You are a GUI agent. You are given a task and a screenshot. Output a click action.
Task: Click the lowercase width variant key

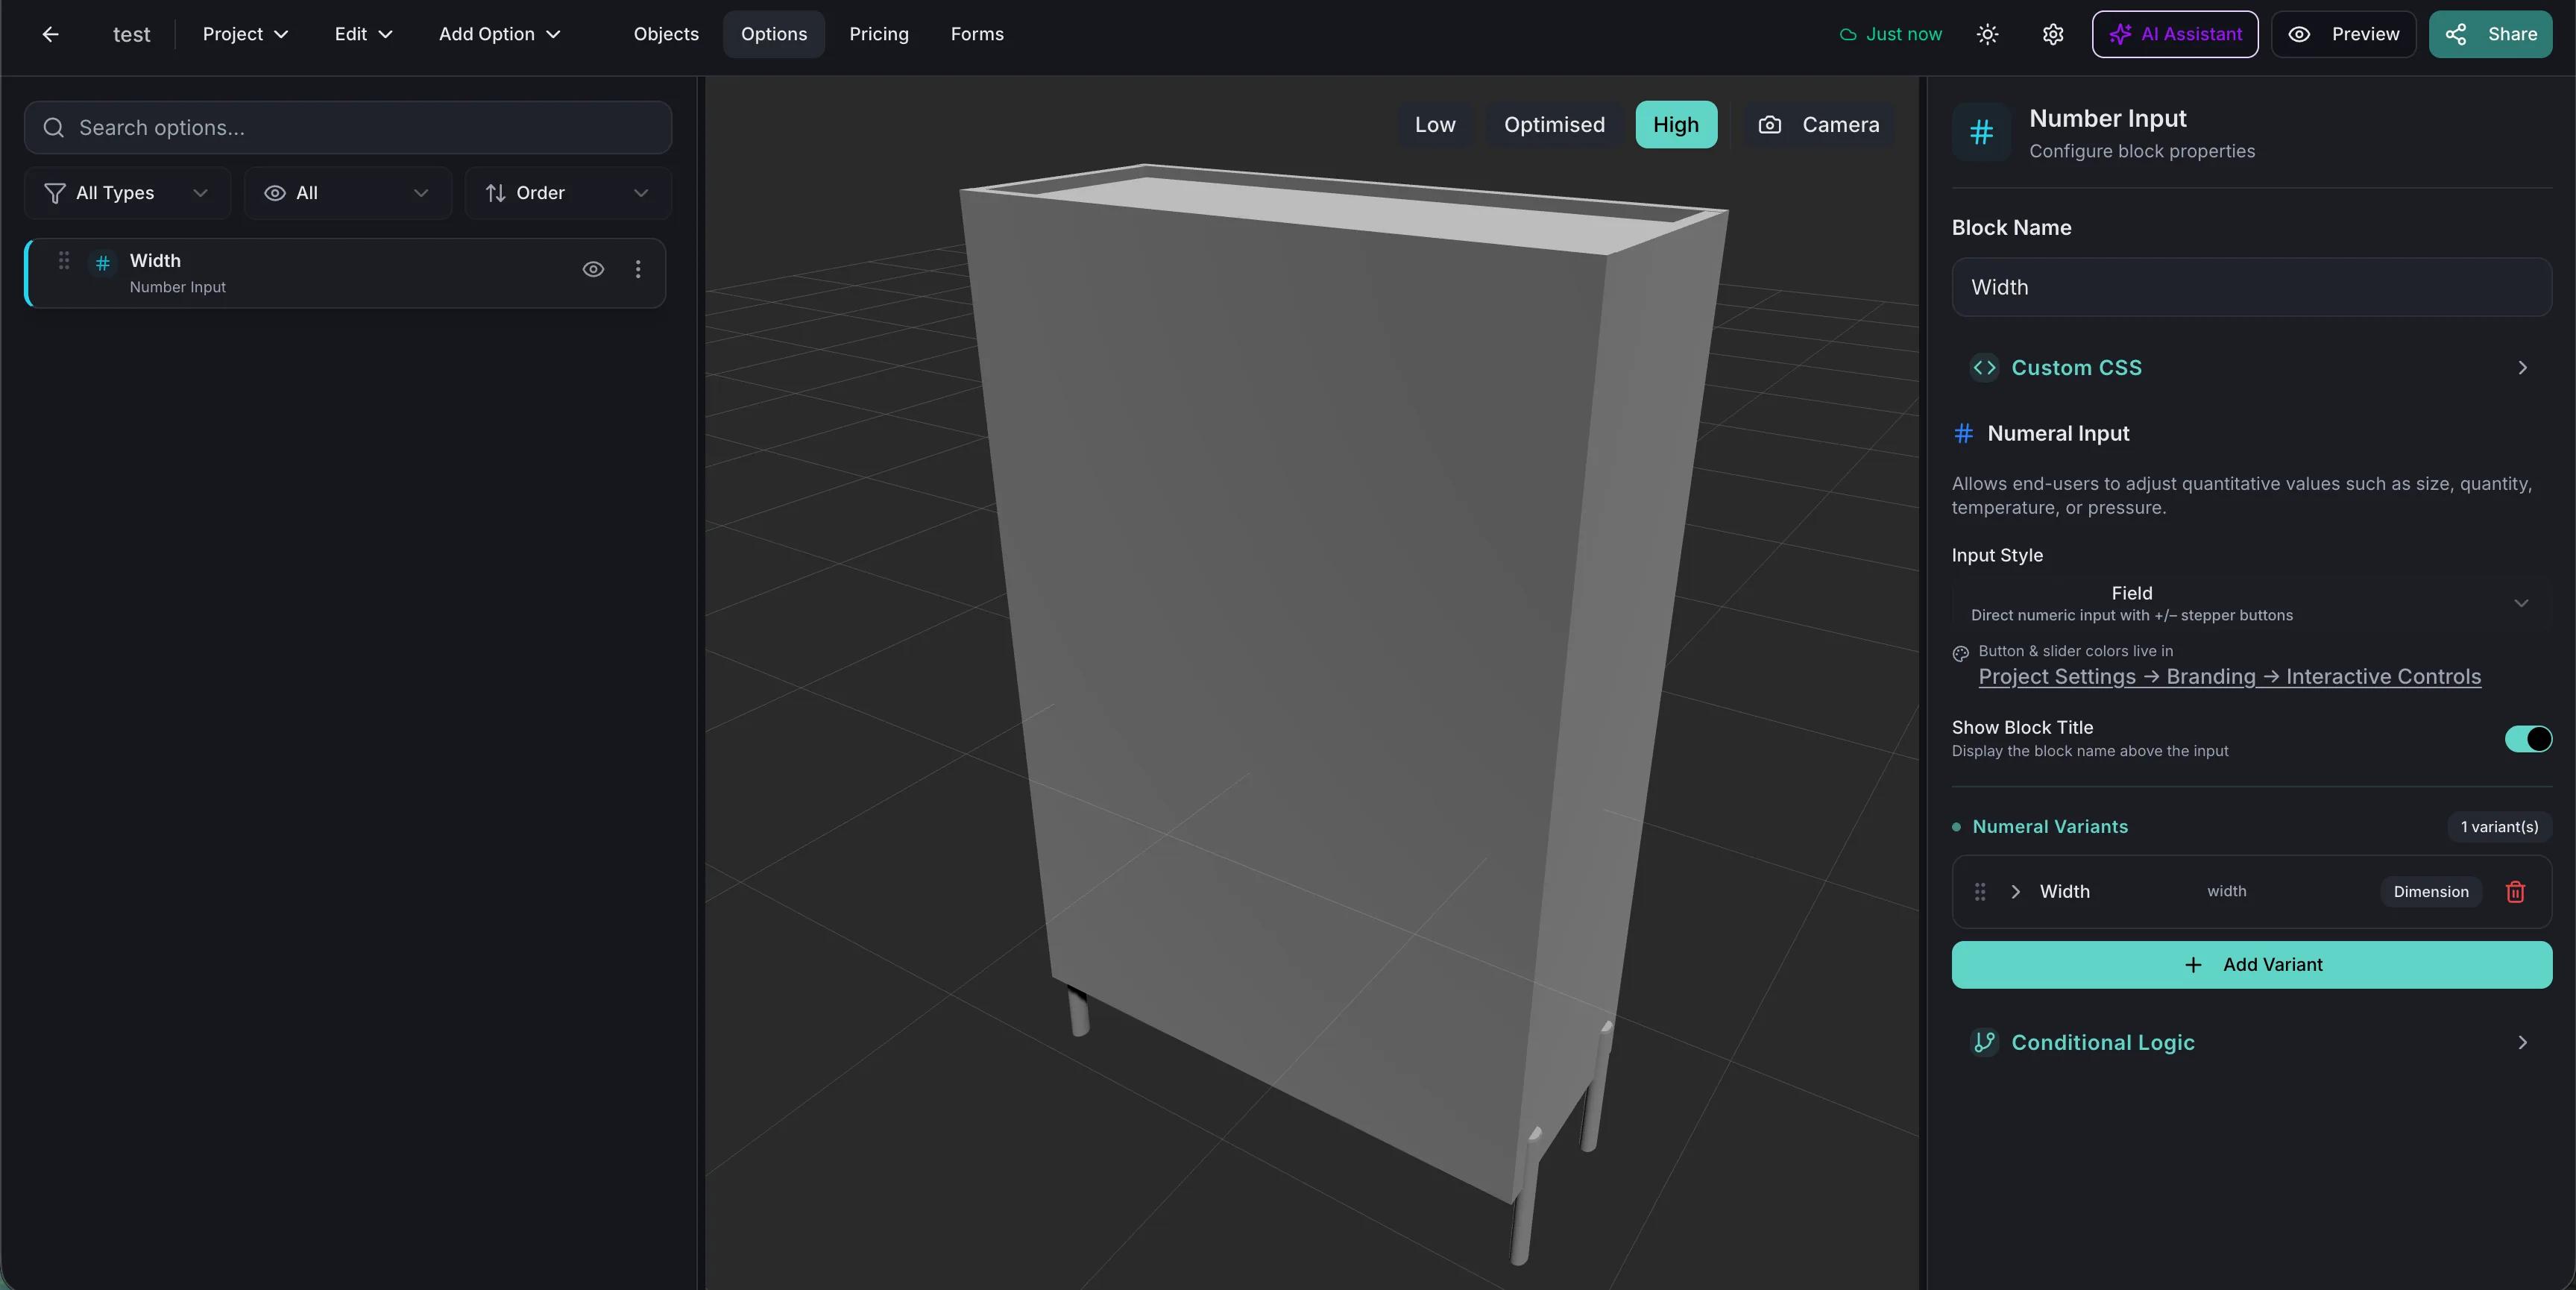click(x=2226, y=891)
